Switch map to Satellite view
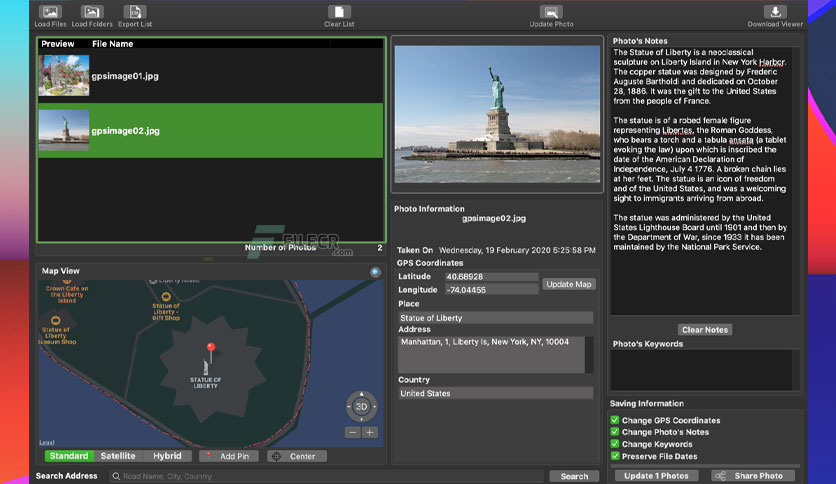 [x=118, y=456]
